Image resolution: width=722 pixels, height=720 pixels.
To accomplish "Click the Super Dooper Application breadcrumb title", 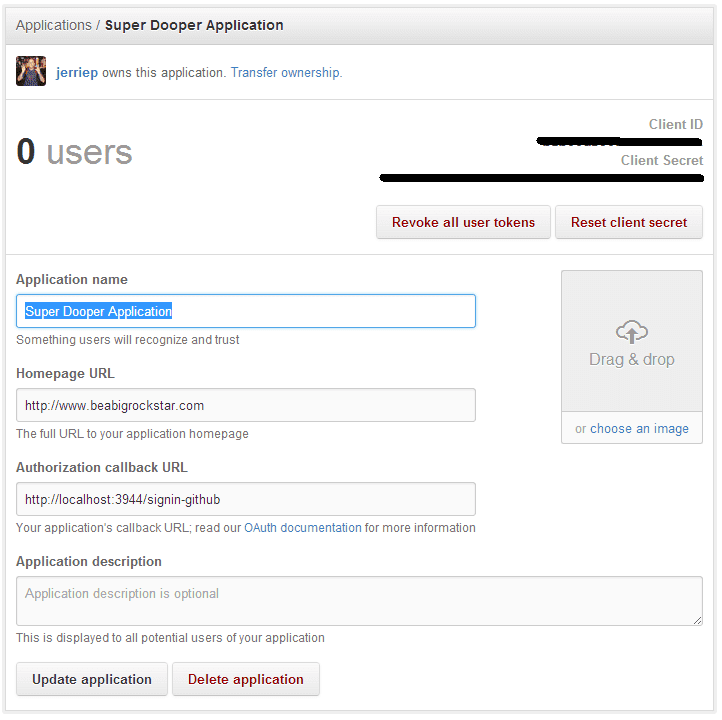I will (x=194, y=25).
